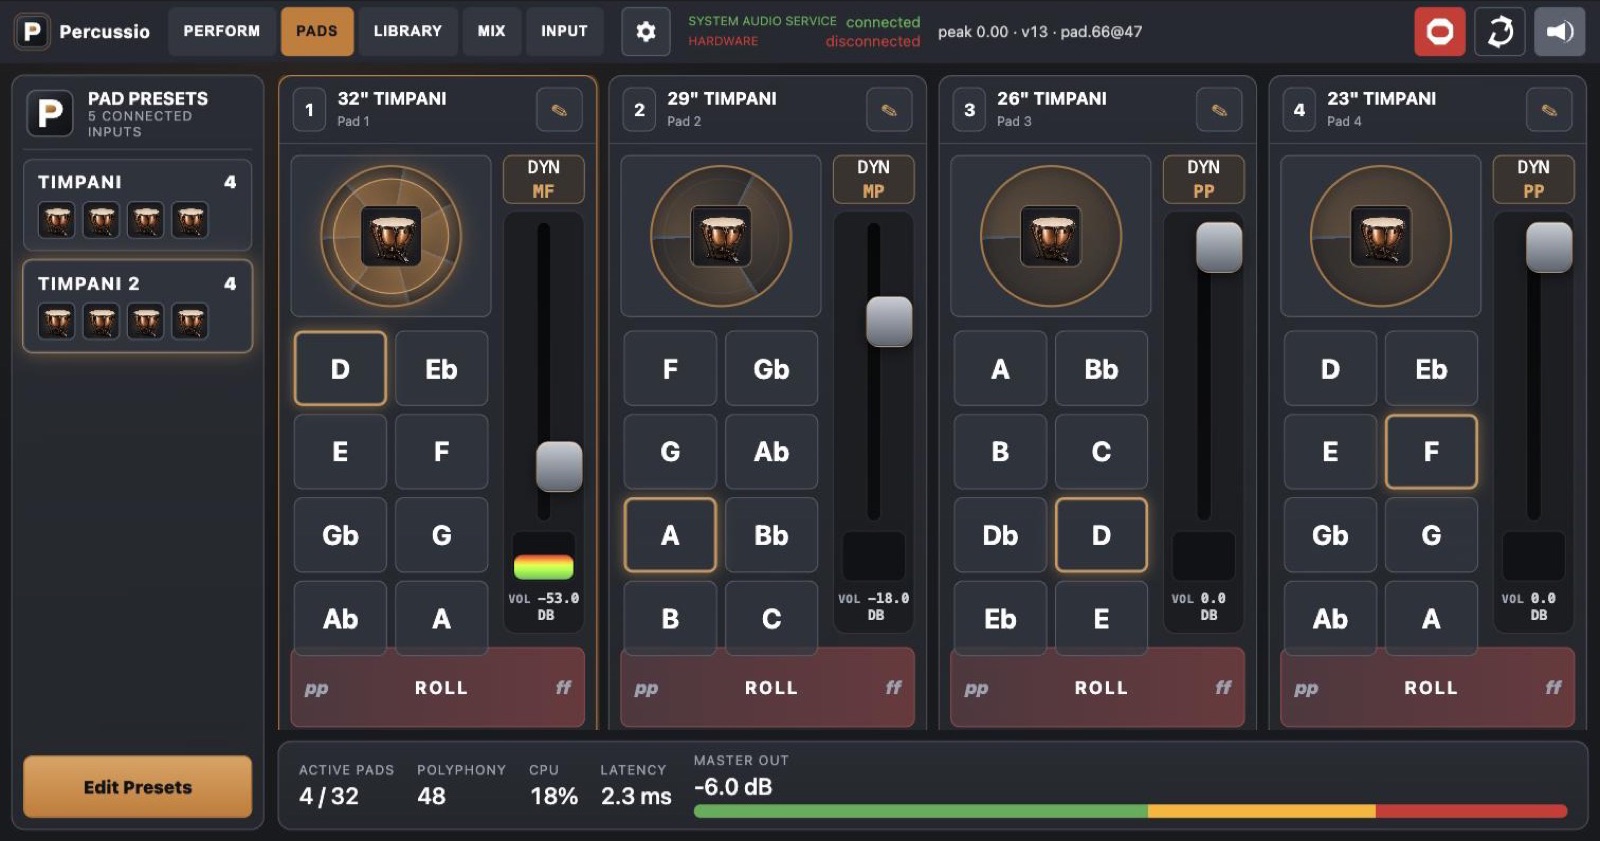The image size is (1600, 841).
Task: Open the LIBRARY tab
Action: (x=407, y=31)
